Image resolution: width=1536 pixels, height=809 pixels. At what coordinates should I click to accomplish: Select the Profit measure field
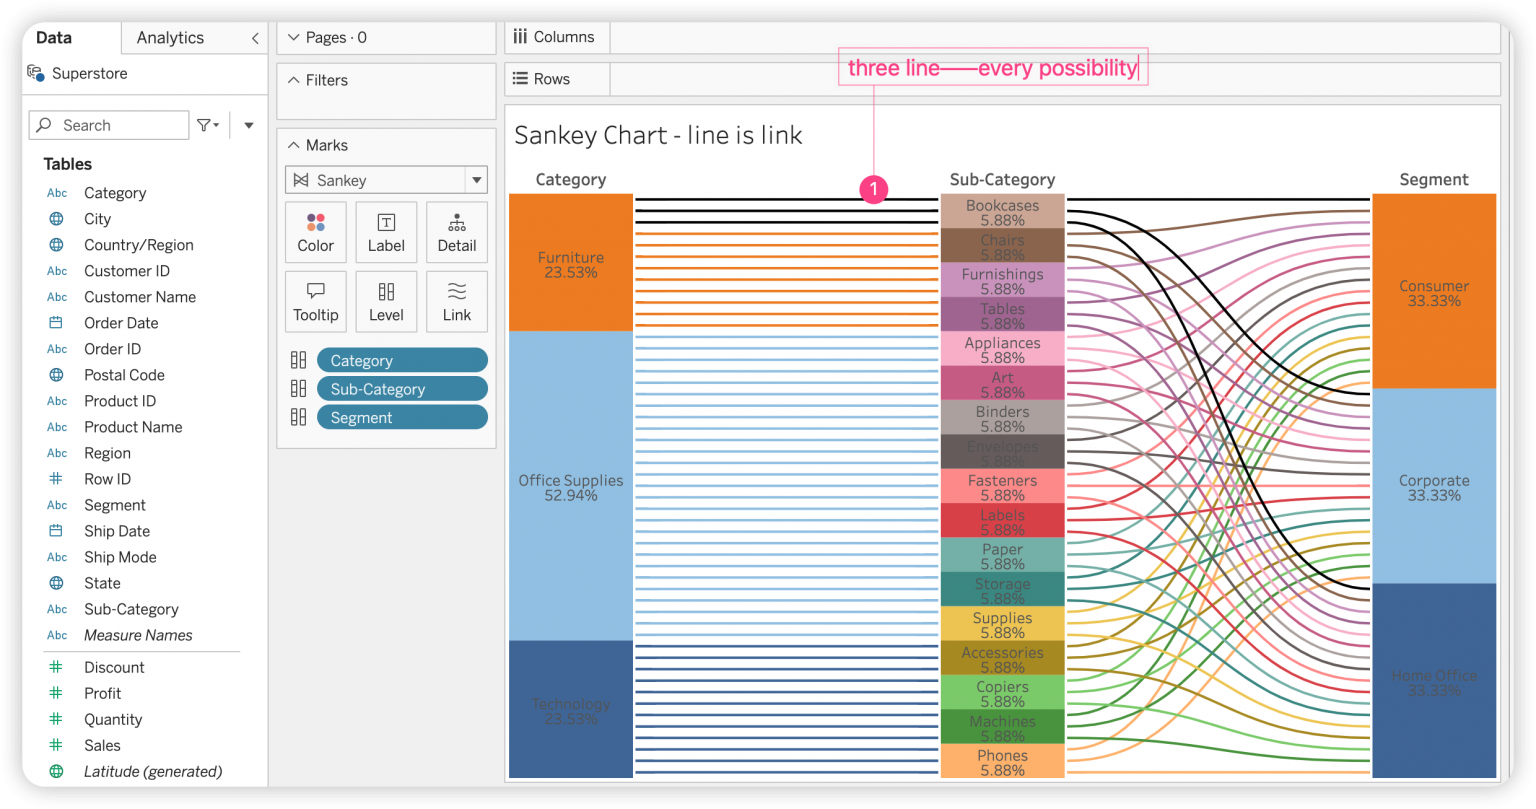[x=102, y=693]
